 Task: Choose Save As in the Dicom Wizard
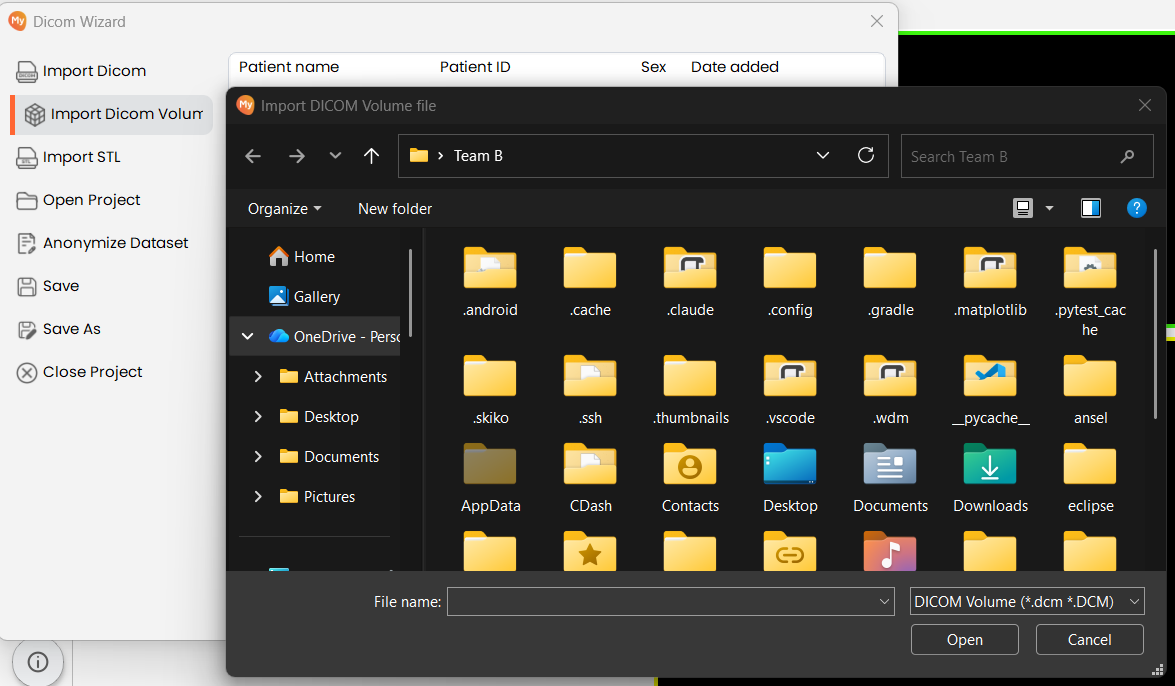point(58,329)
